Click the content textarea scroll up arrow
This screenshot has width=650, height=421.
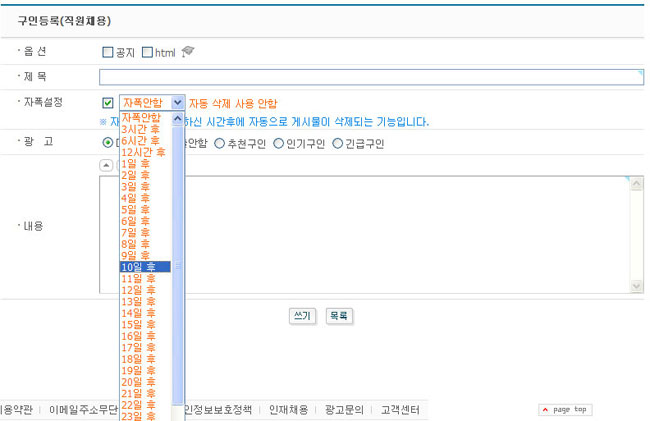[x=636, y=184]
